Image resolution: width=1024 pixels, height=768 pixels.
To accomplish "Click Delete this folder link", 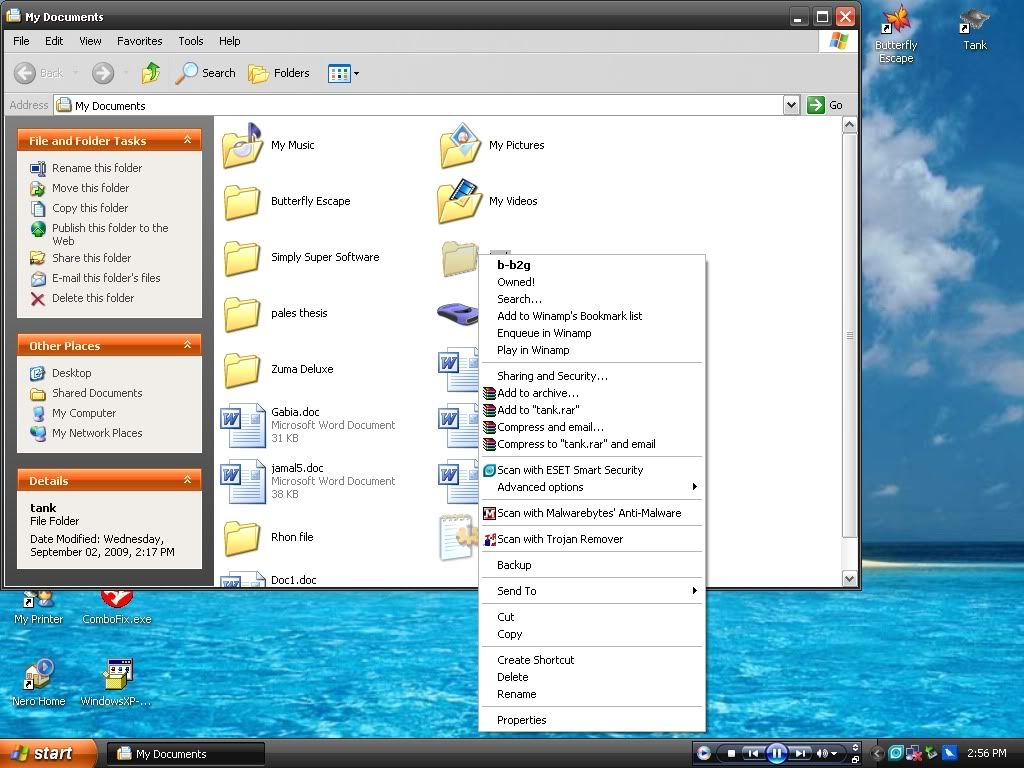I will [x=93, y=298].
